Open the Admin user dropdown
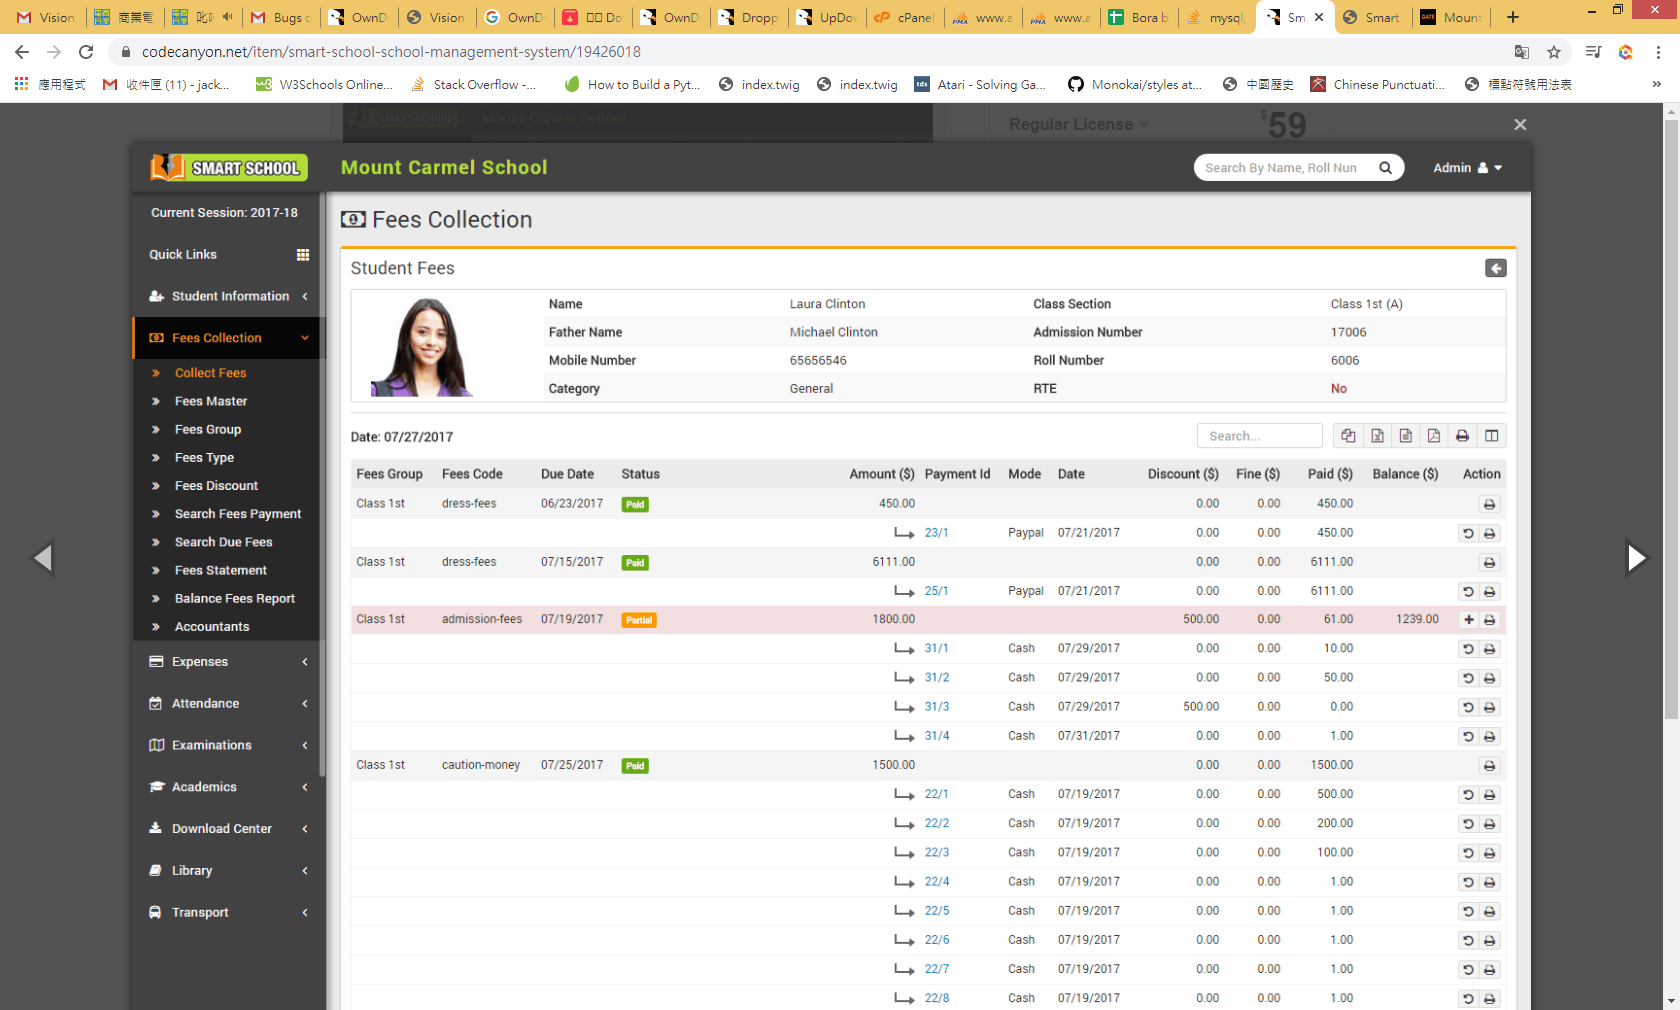This screenshot has width=1680, height=1010. click(x=1466, y=168)
